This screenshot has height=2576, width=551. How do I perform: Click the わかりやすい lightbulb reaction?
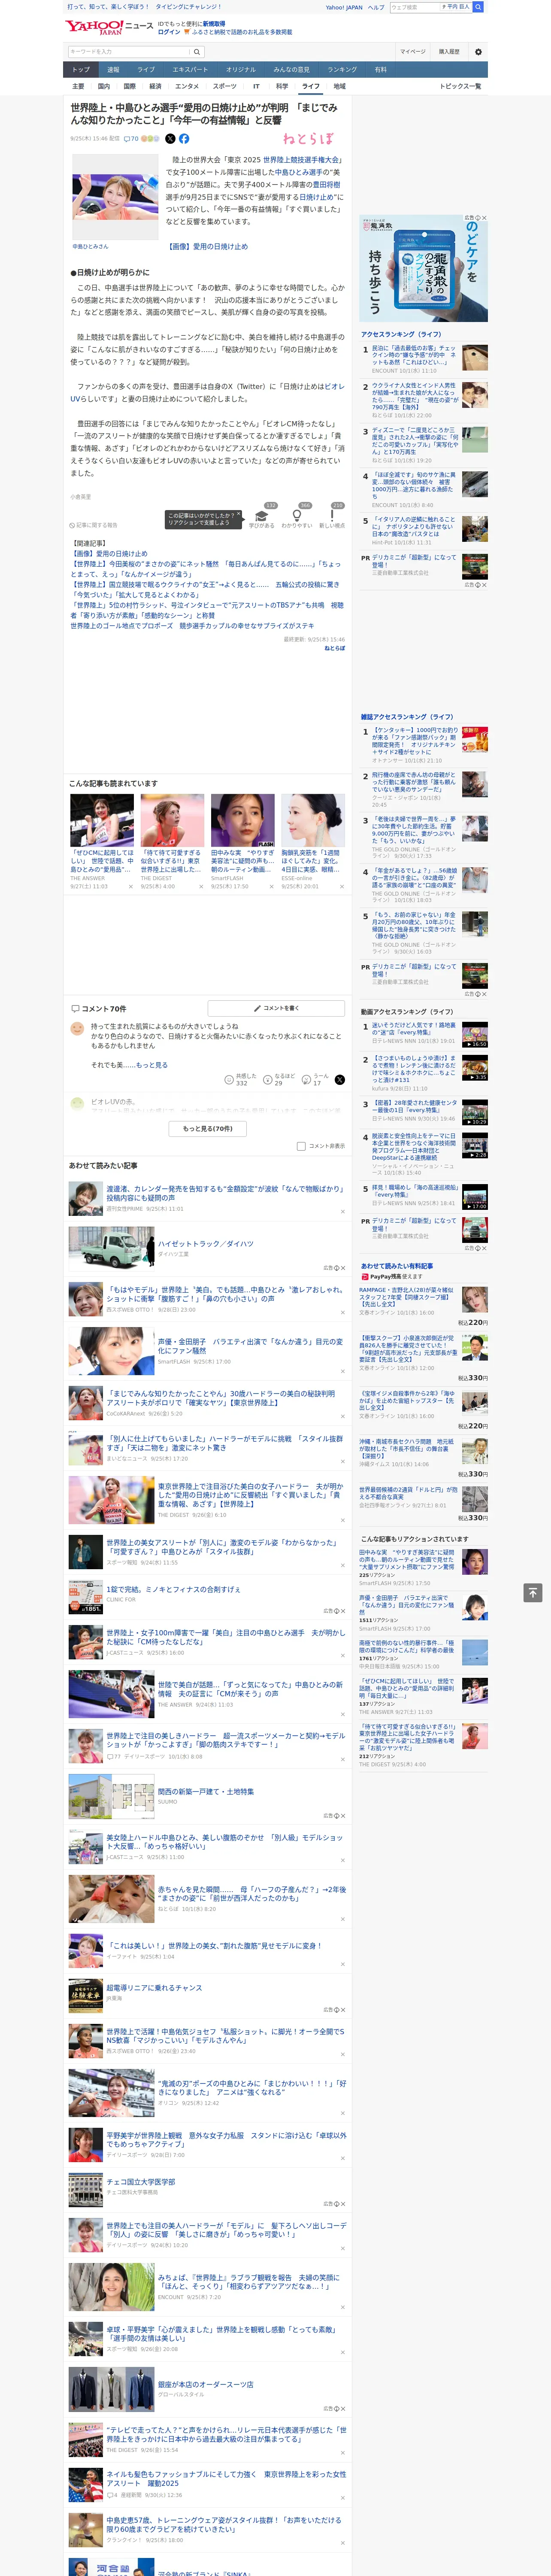pyautogui.click(x=297, y=517)
